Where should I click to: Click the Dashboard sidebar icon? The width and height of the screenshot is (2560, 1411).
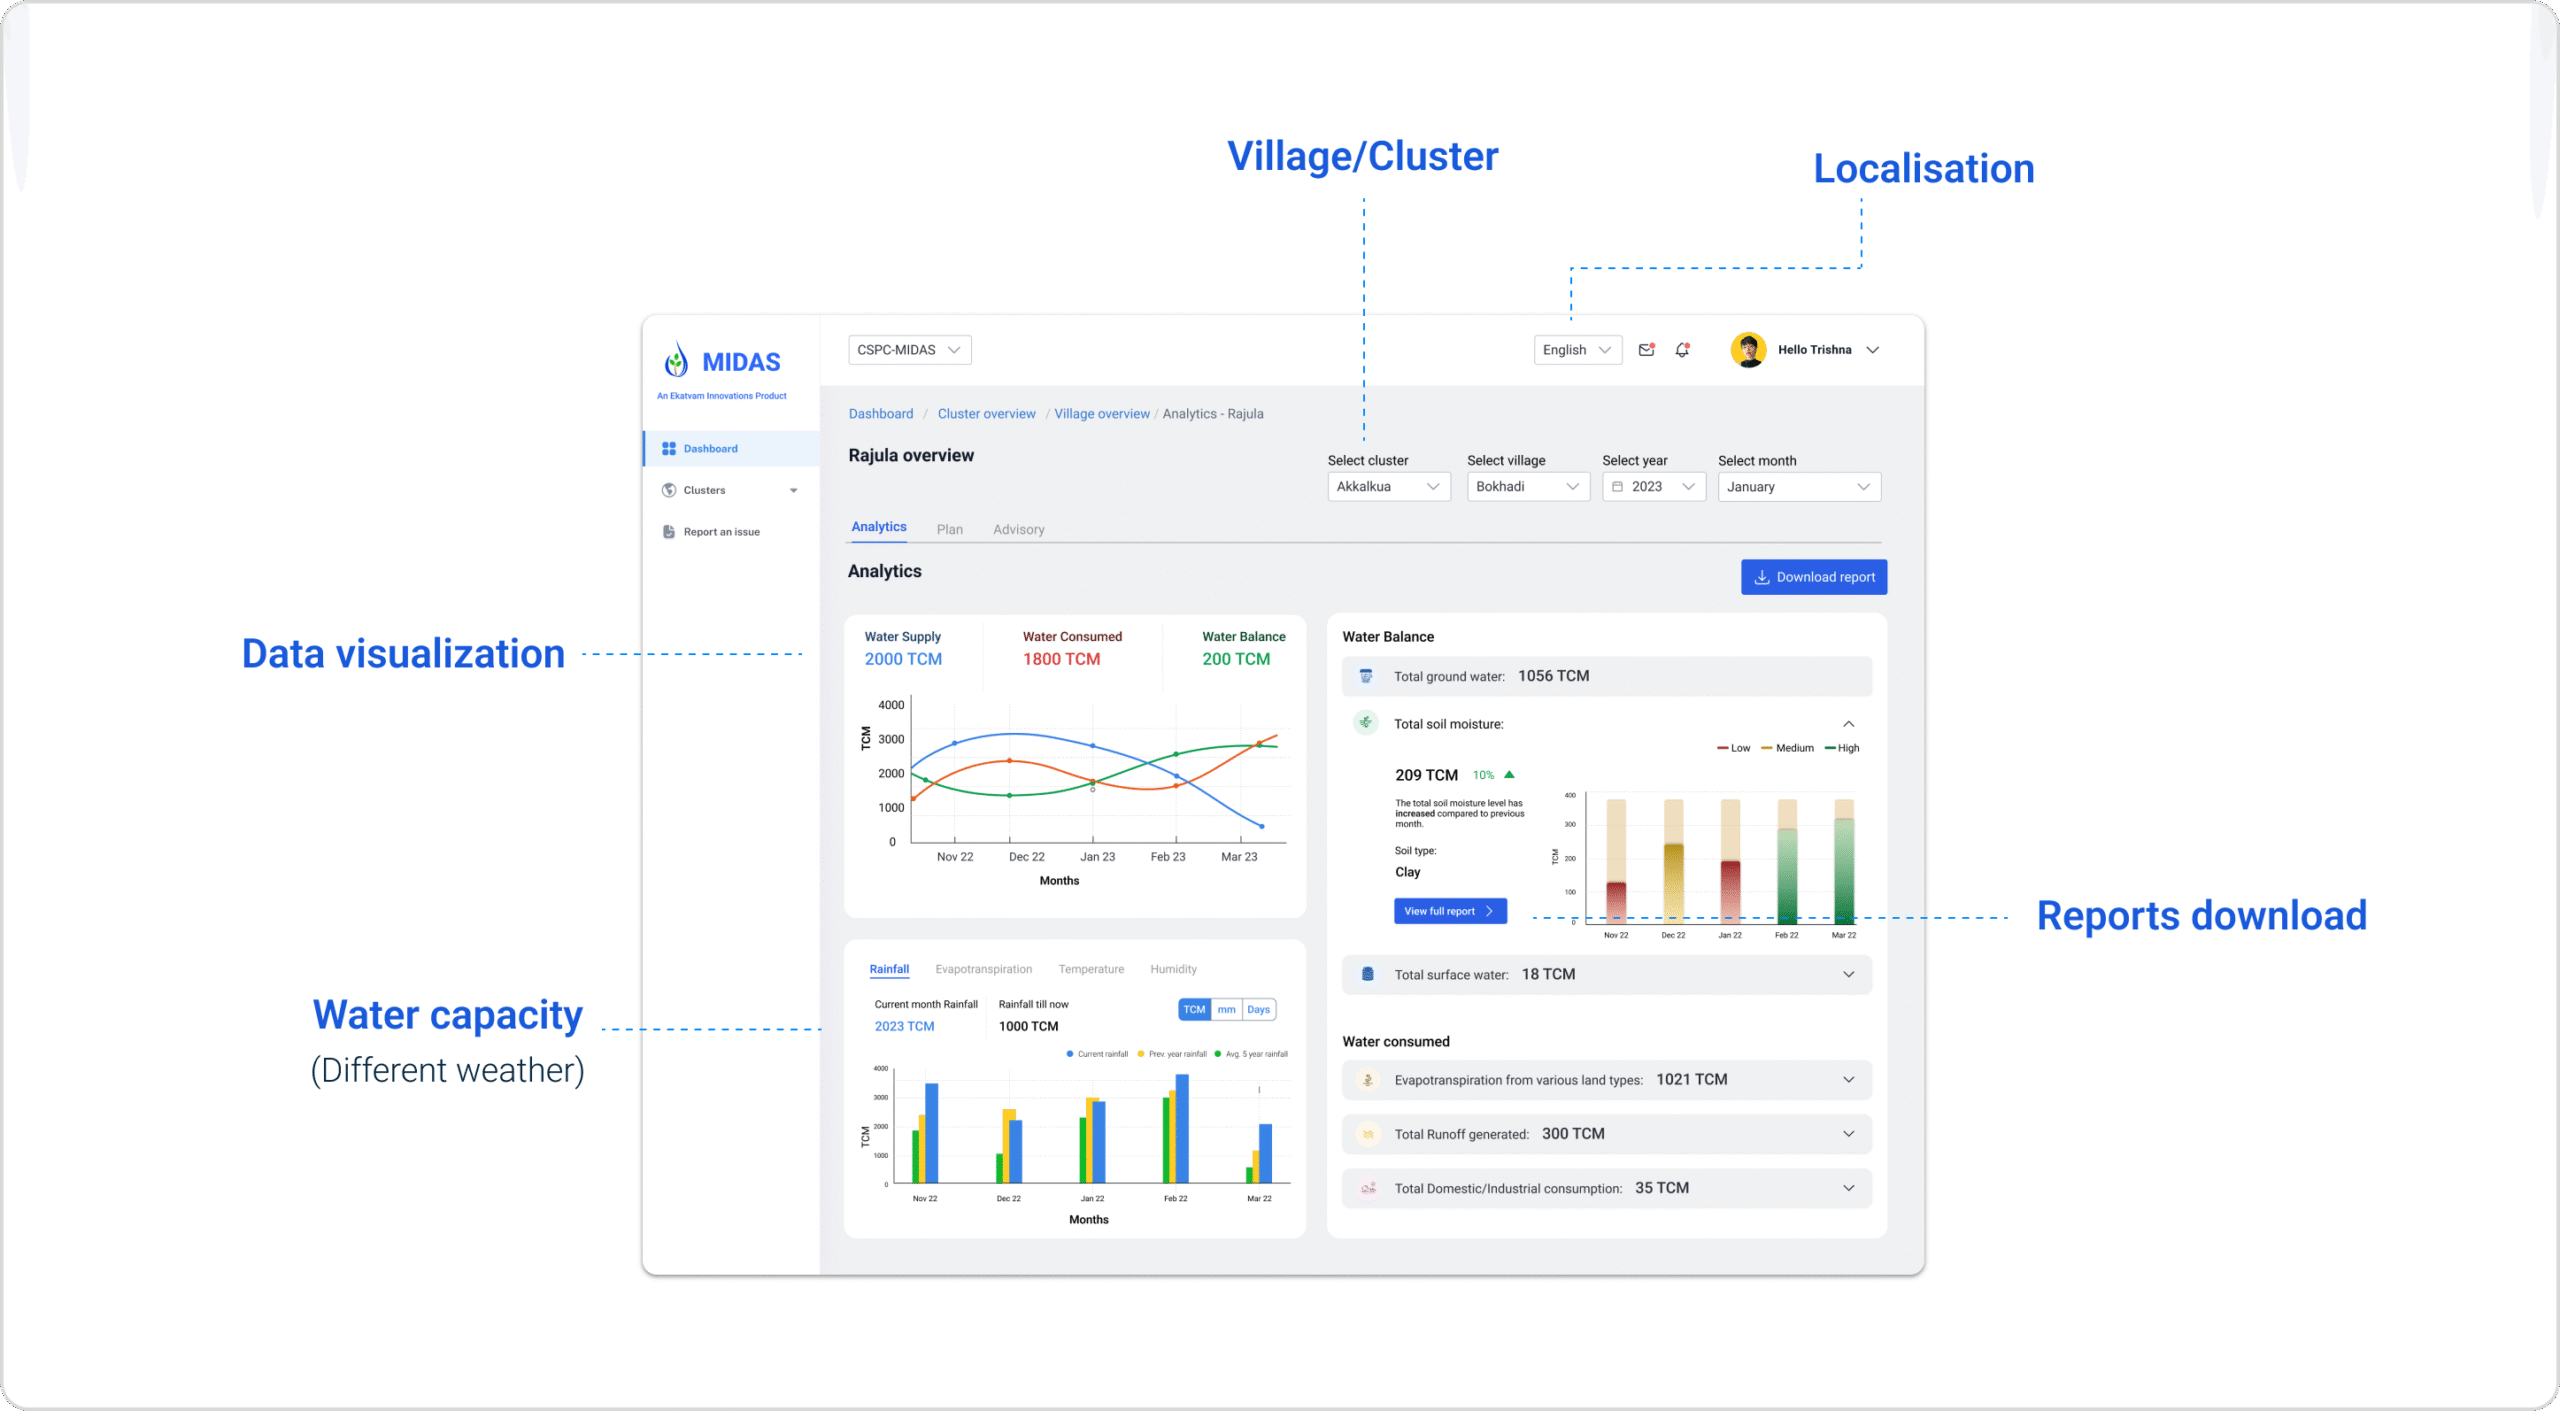coord(669,449)
